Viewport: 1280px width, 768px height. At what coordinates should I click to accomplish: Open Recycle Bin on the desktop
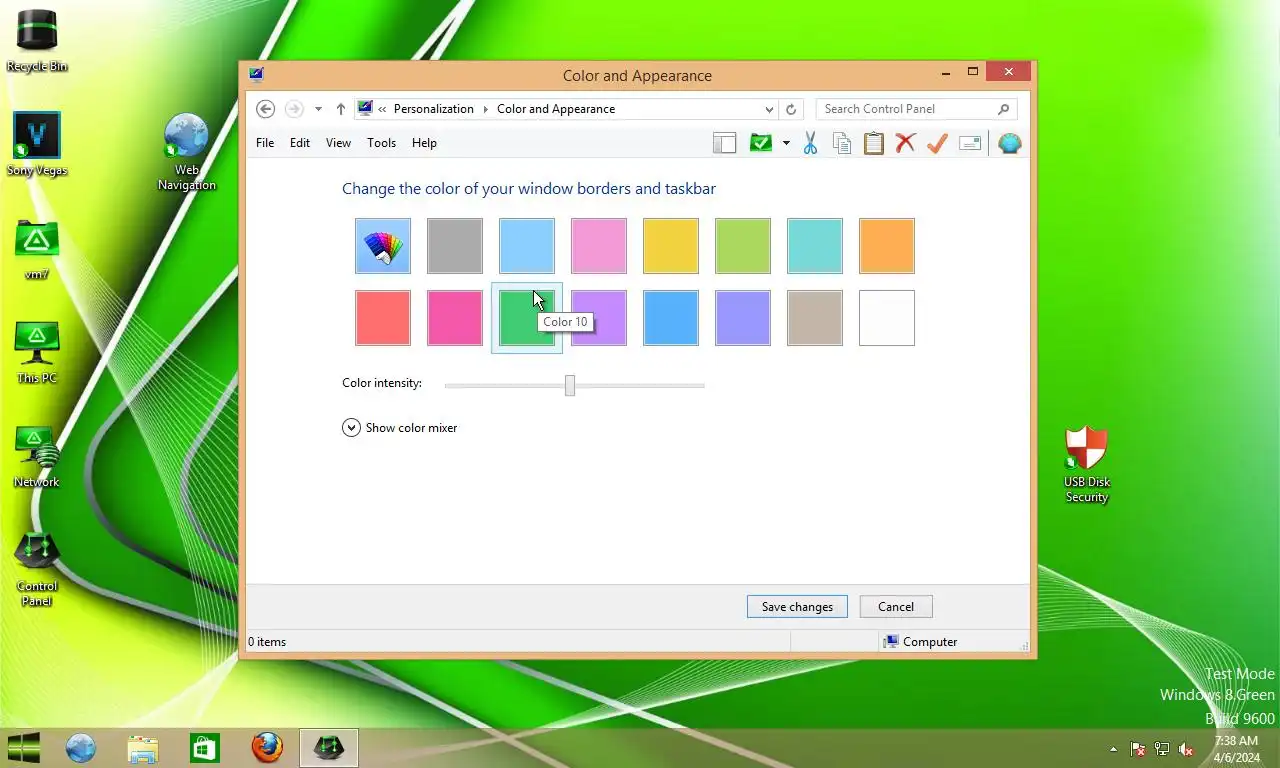click(x=37, y=40)
